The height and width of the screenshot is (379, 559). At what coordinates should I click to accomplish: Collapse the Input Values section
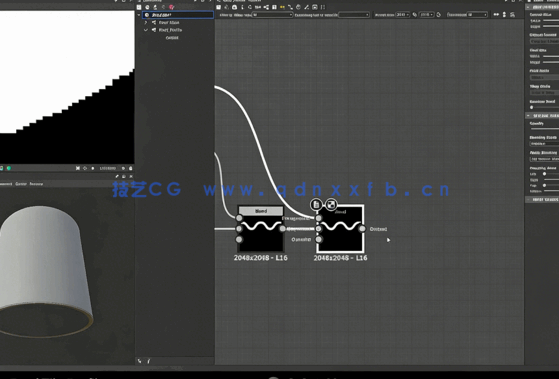(x=528, y=200)
